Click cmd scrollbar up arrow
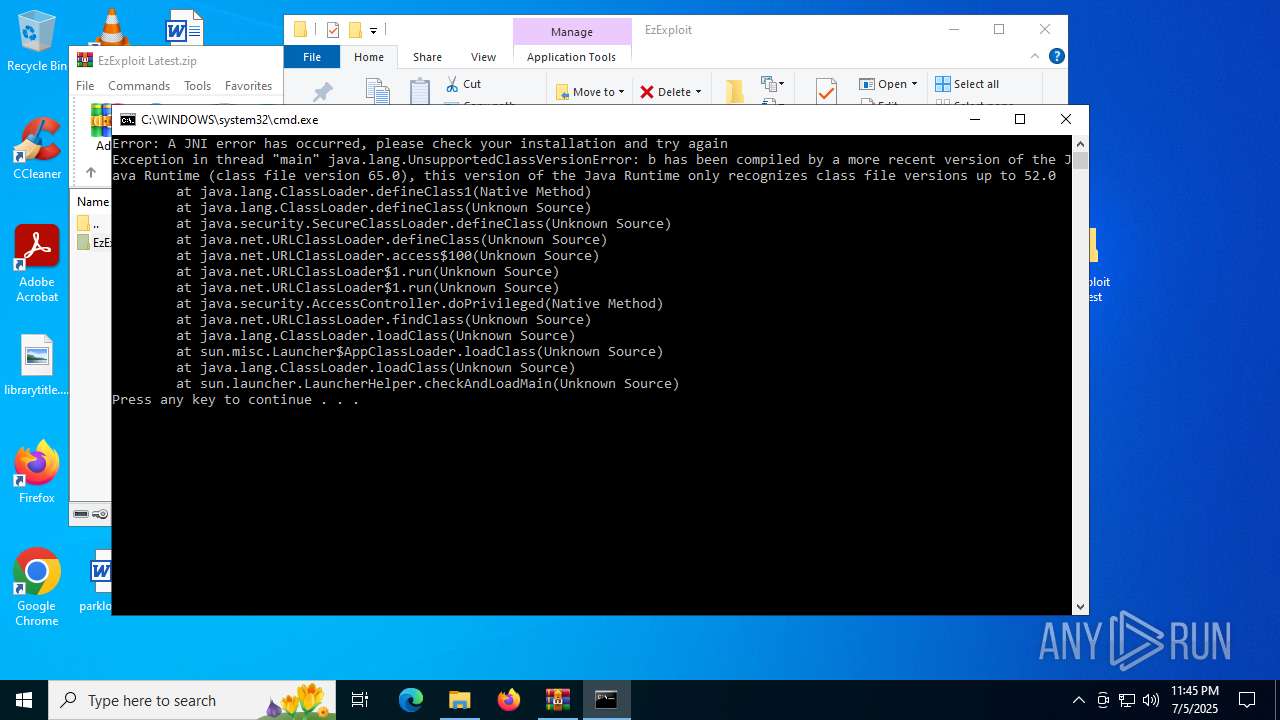This screenshot has height=720, width=1280. click(1080, 144)
